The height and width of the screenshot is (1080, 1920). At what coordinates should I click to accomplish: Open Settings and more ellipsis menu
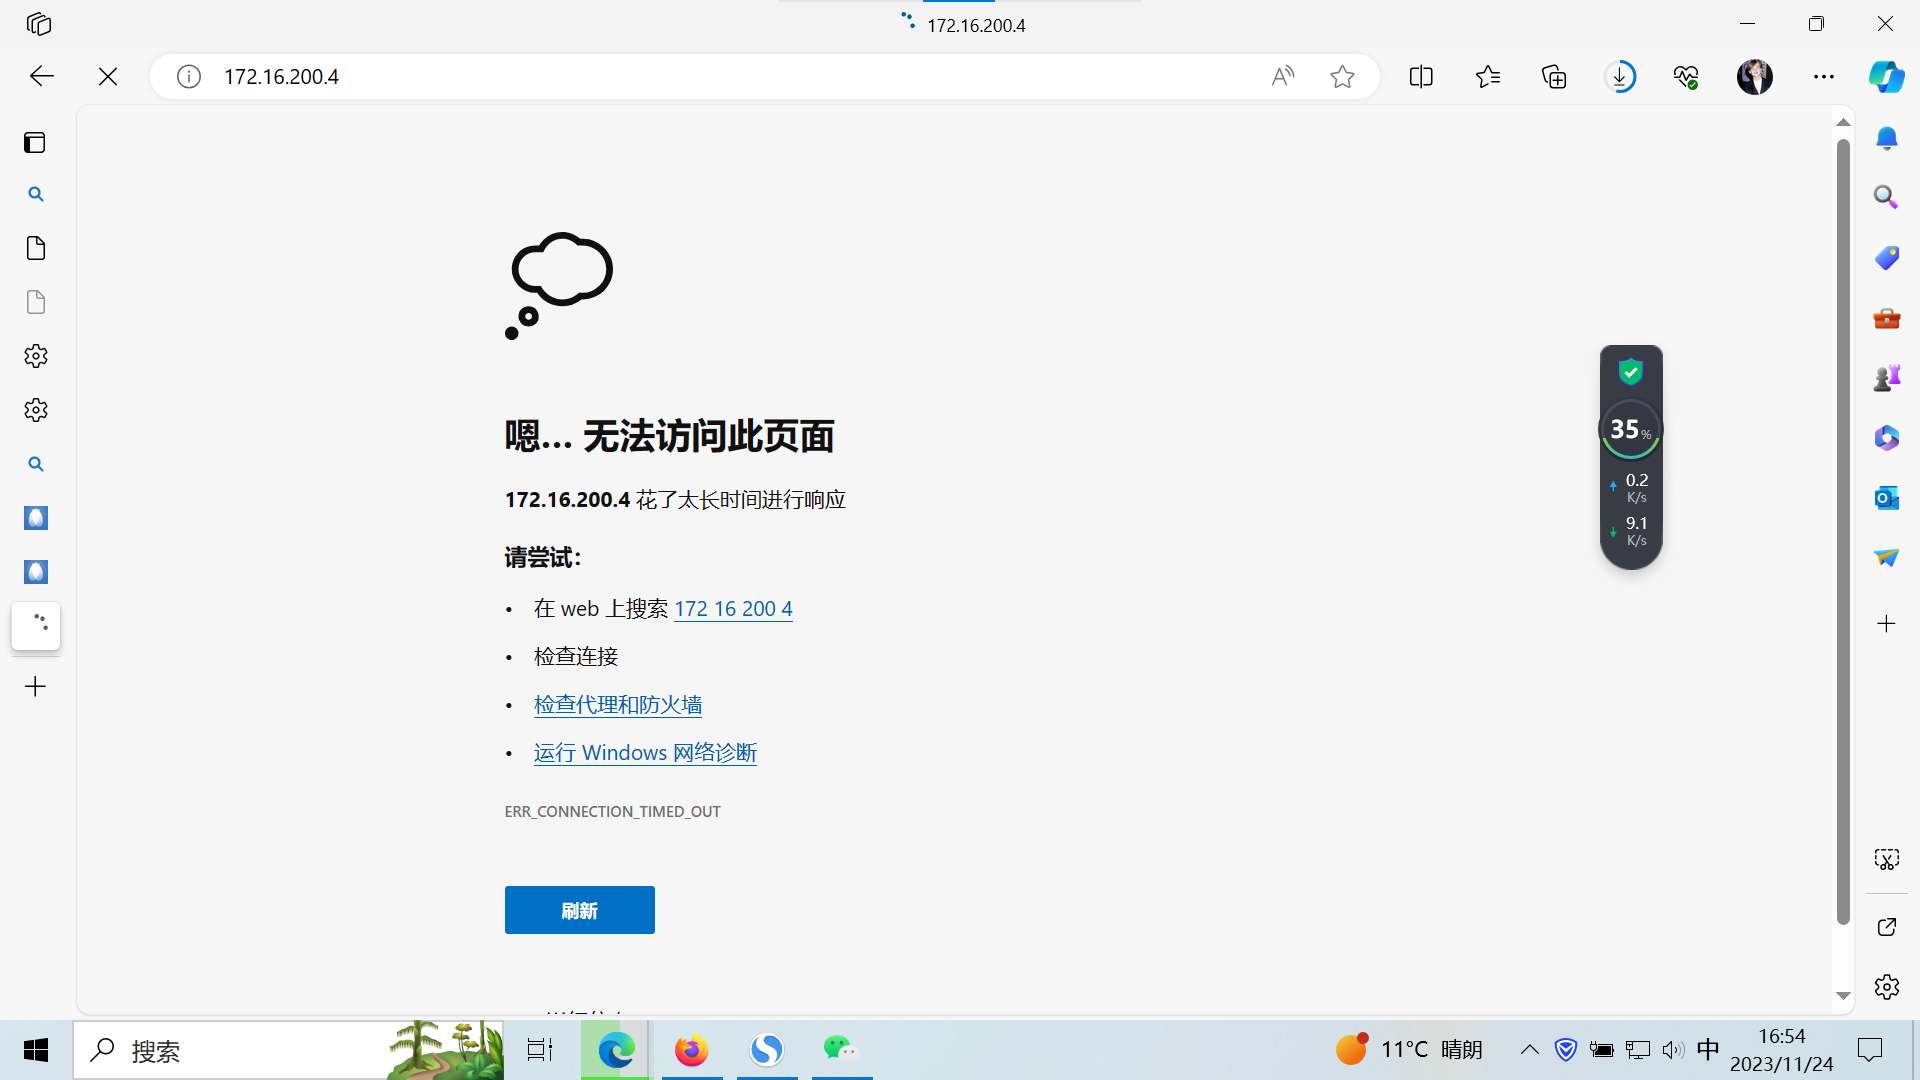[x=1823, y=76]
